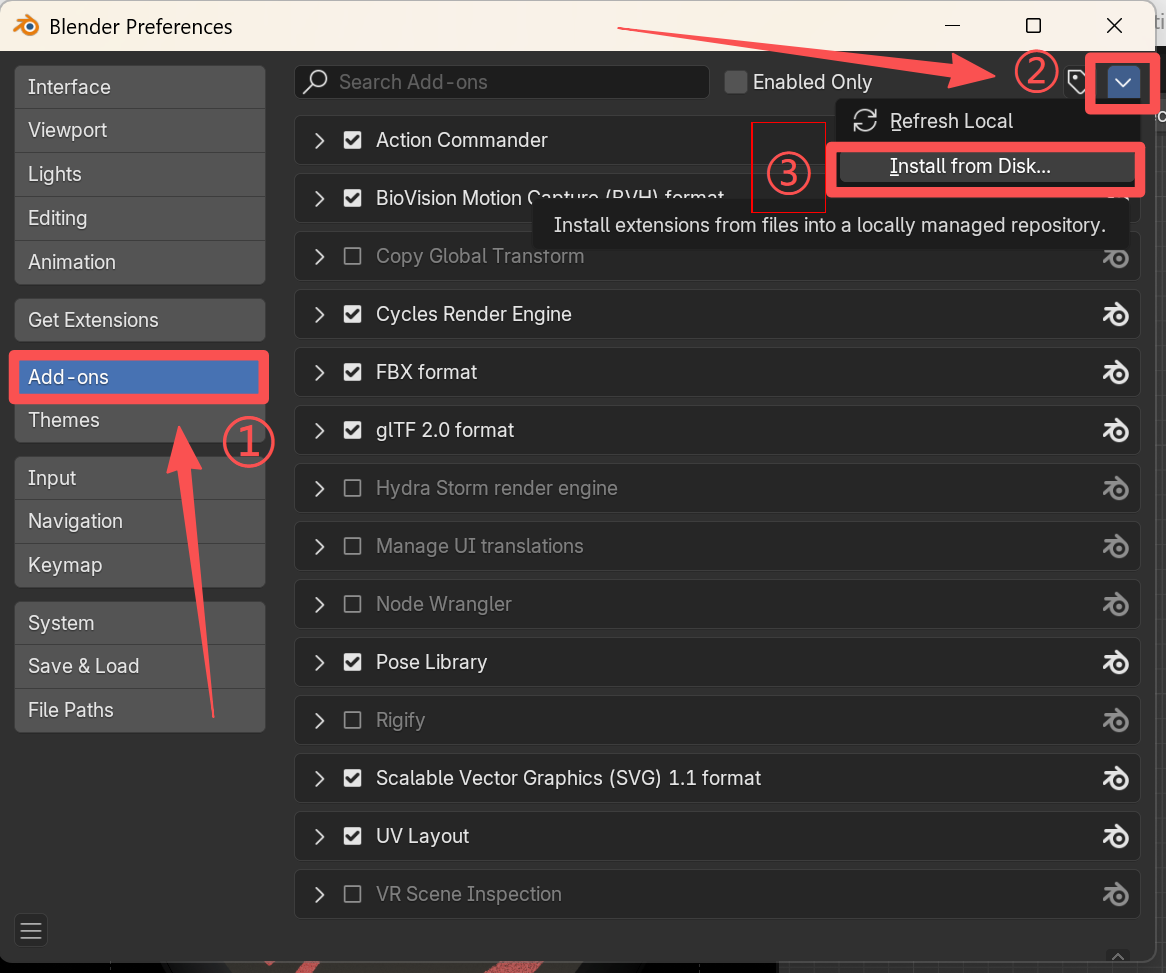Open the Save & Load preferences tab
The image size is (1166, 973).
pos(140,667)
